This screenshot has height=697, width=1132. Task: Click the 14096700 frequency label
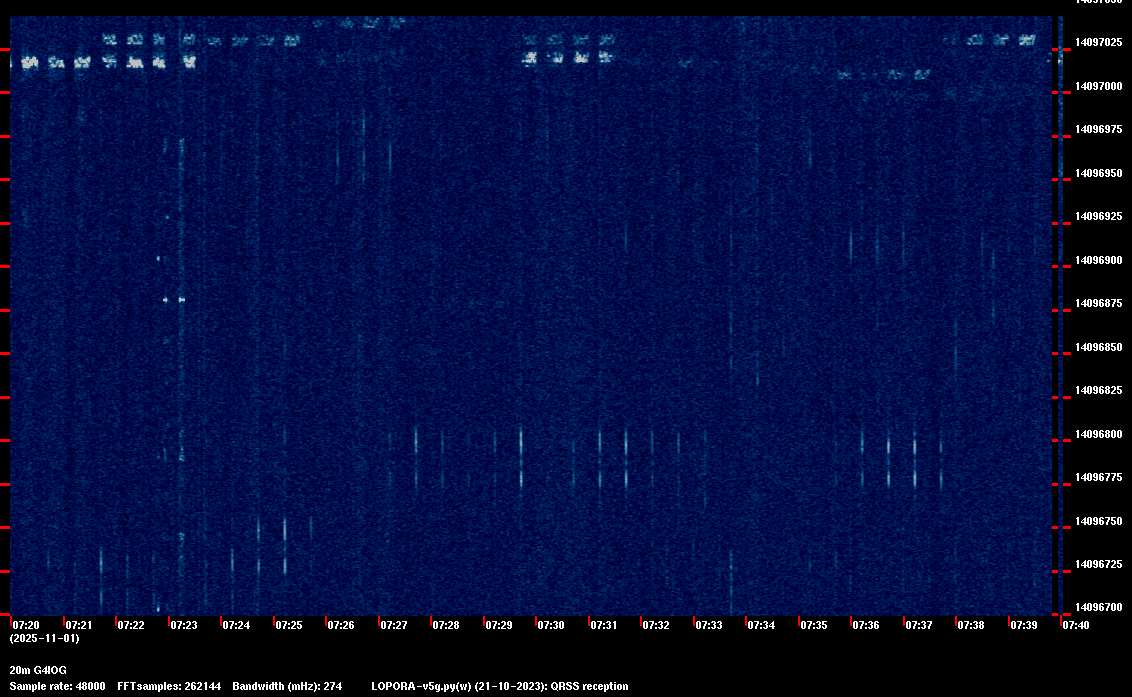pyautogui.click(x=1098, y=607)
